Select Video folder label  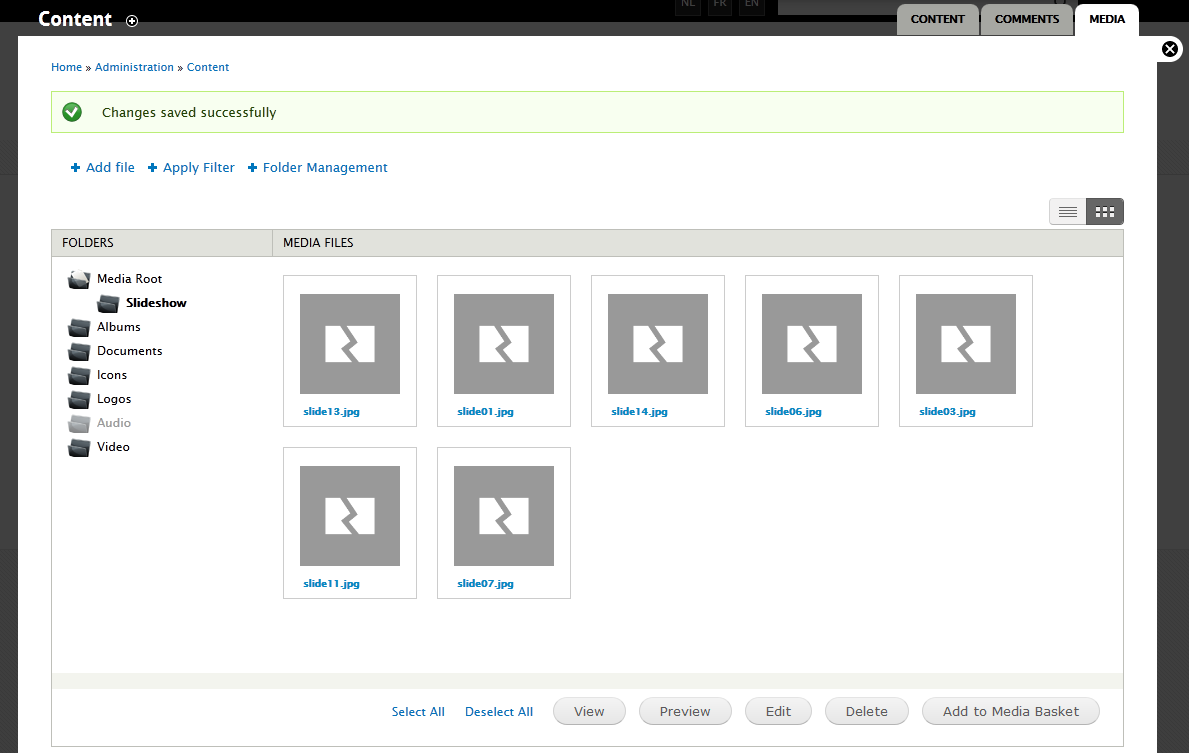pyautogui.click(x=113, y=447)
